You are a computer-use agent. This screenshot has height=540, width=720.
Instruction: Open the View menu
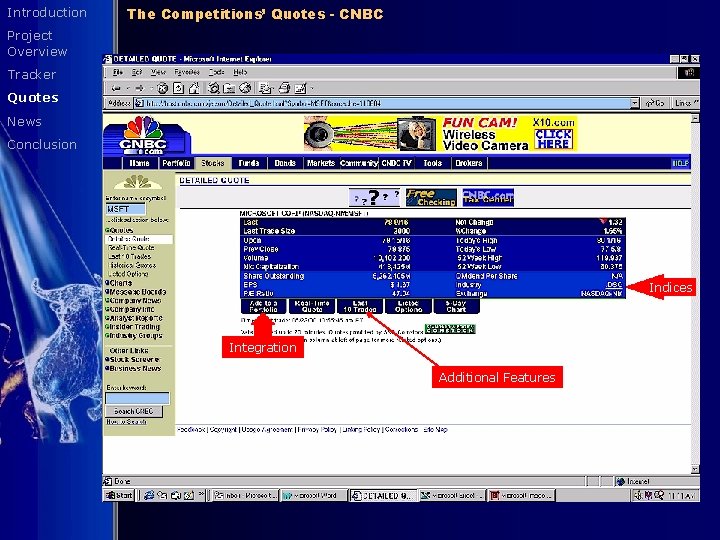[x=158, y=73]
